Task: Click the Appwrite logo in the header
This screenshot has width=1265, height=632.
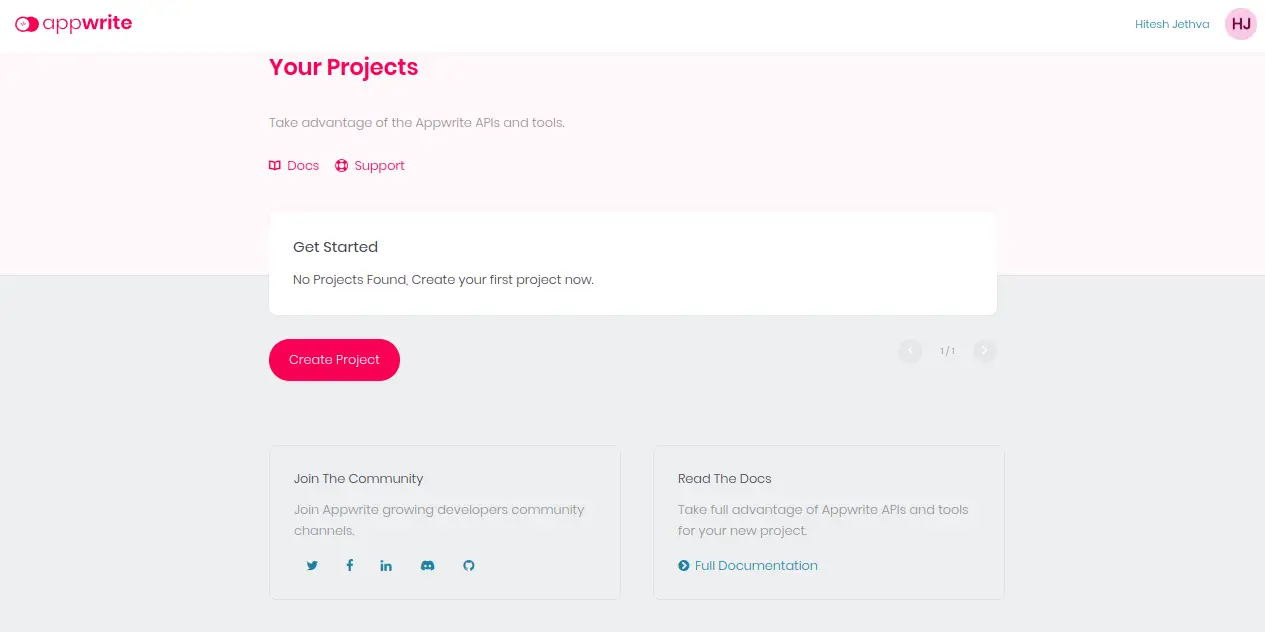Action: tap(73, 24)
